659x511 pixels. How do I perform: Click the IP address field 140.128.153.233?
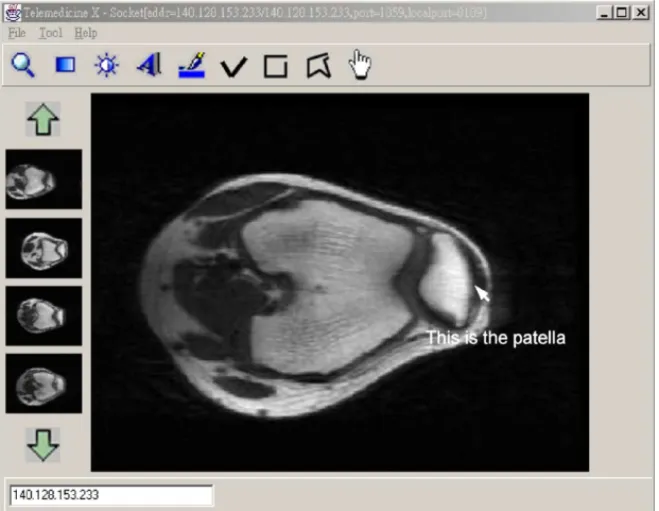[x=111, y=495]
